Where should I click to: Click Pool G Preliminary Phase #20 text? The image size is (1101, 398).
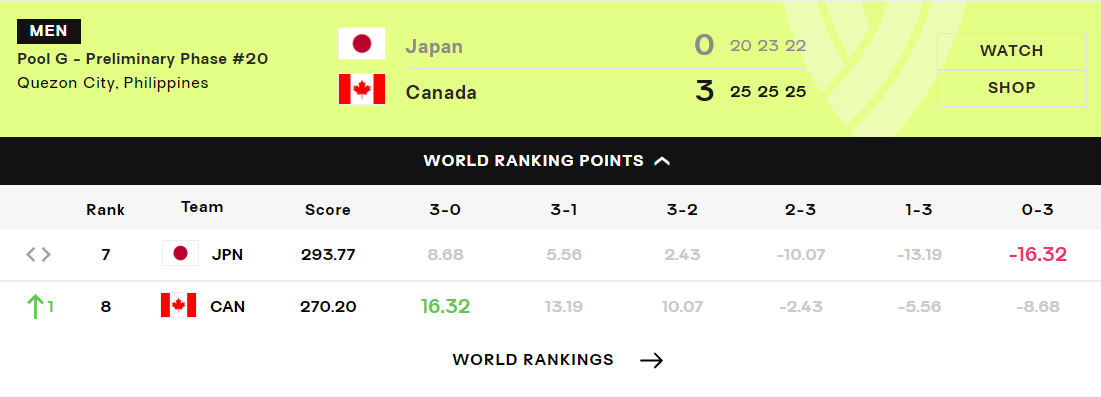pyautogui.click(x=143, y=59)
